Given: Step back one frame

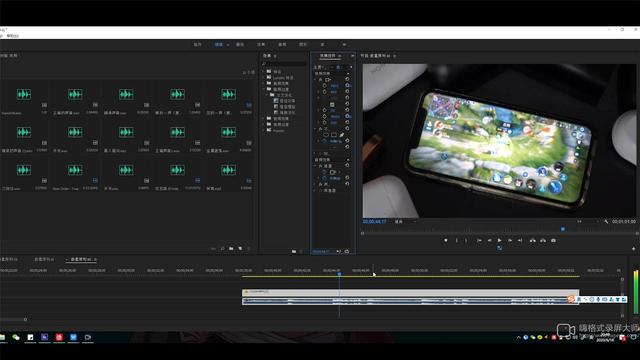Looking at the screenshot, I should 489,240.
